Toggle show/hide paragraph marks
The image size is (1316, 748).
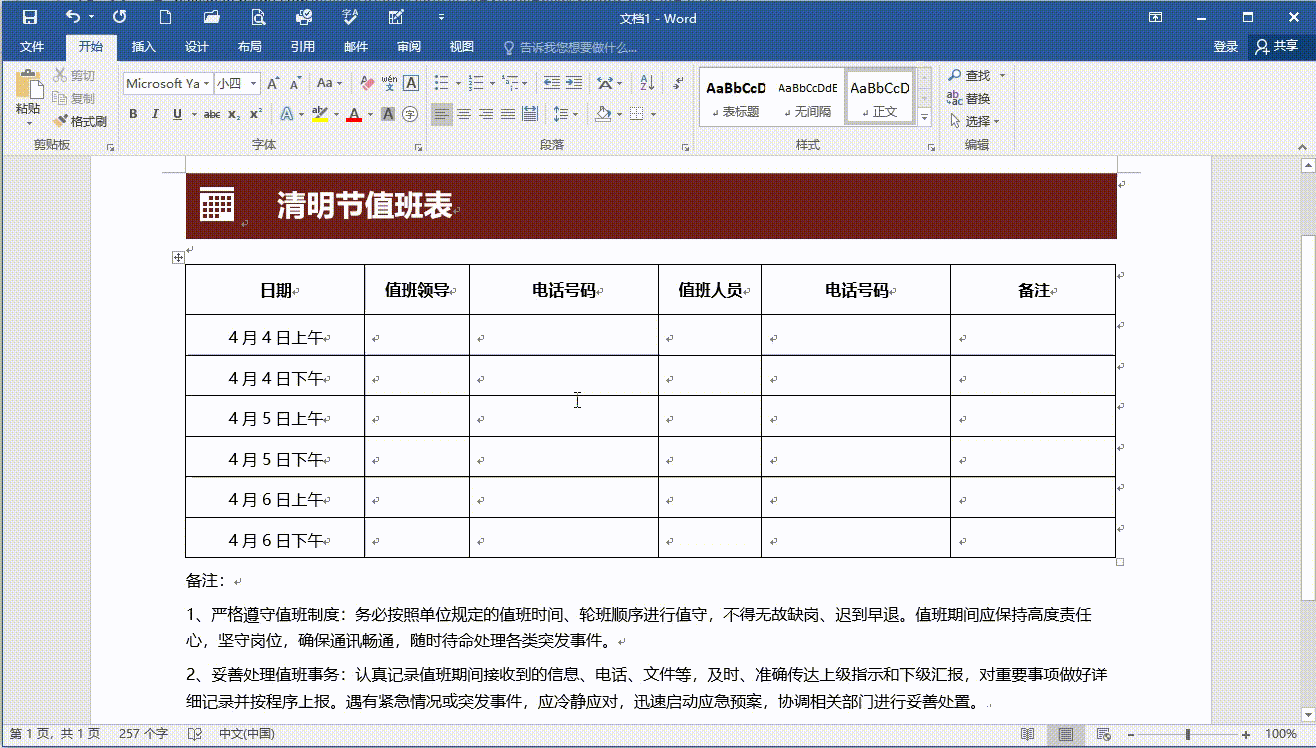(x=677, y=83)
